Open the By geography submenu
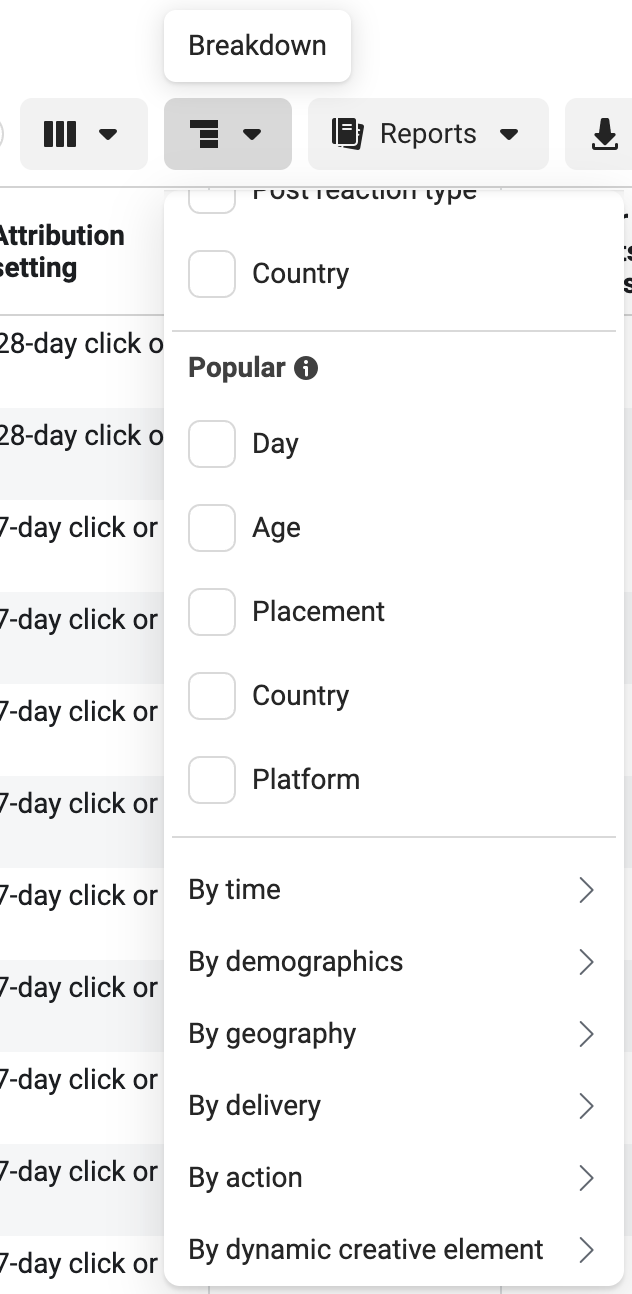This screenshot has width=632, height=1294. pos(394,1034)
